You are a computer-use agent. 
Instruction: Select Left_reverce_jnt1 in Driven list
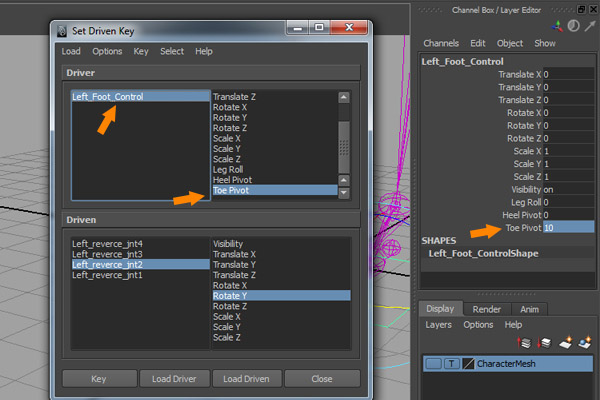coord(140,275)
